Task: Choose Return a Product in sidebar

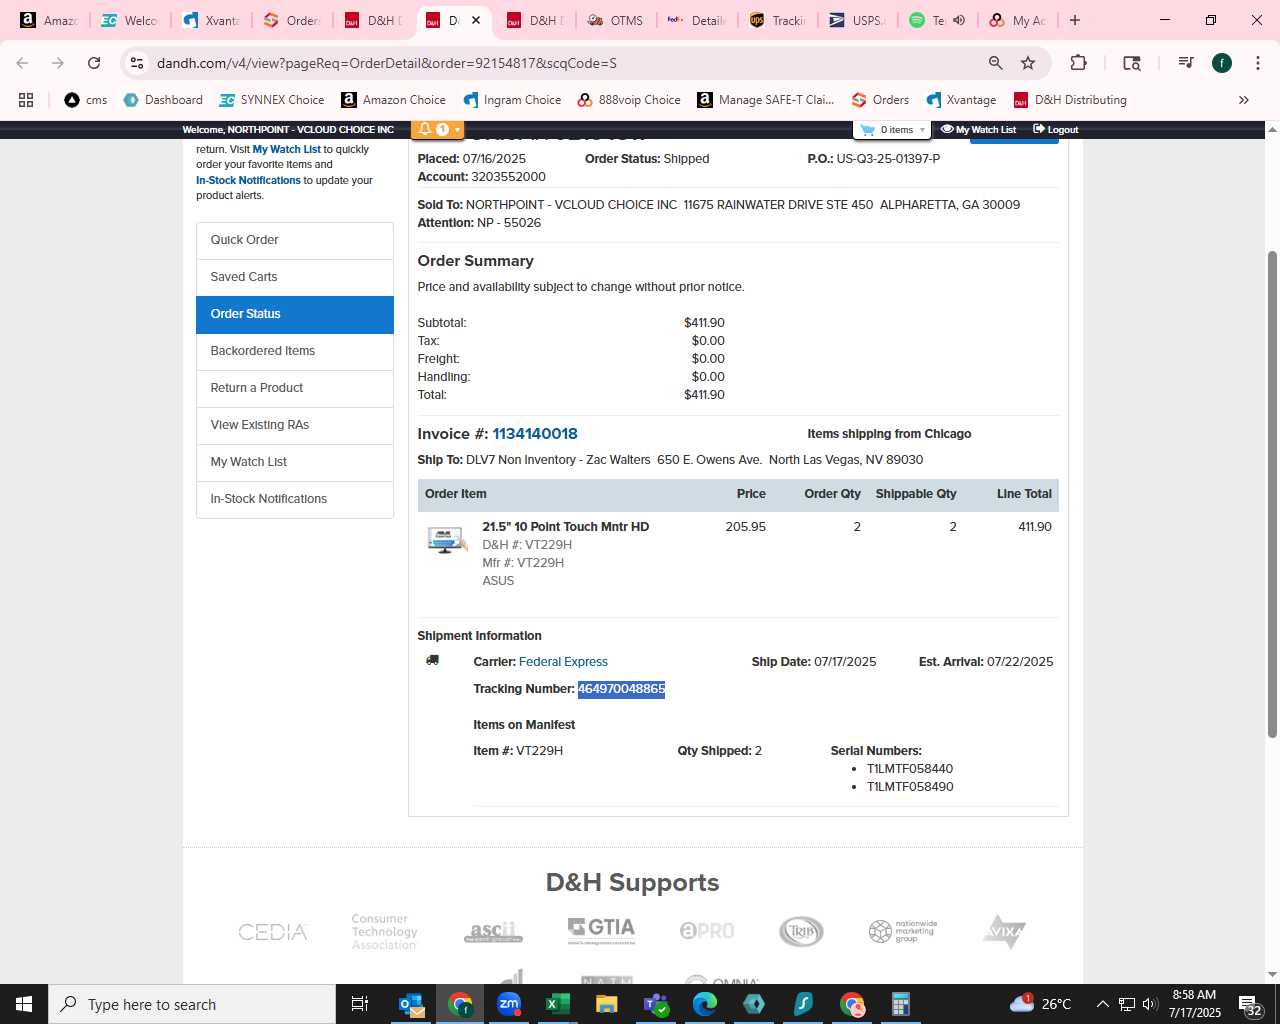Action: coord(295,388)
